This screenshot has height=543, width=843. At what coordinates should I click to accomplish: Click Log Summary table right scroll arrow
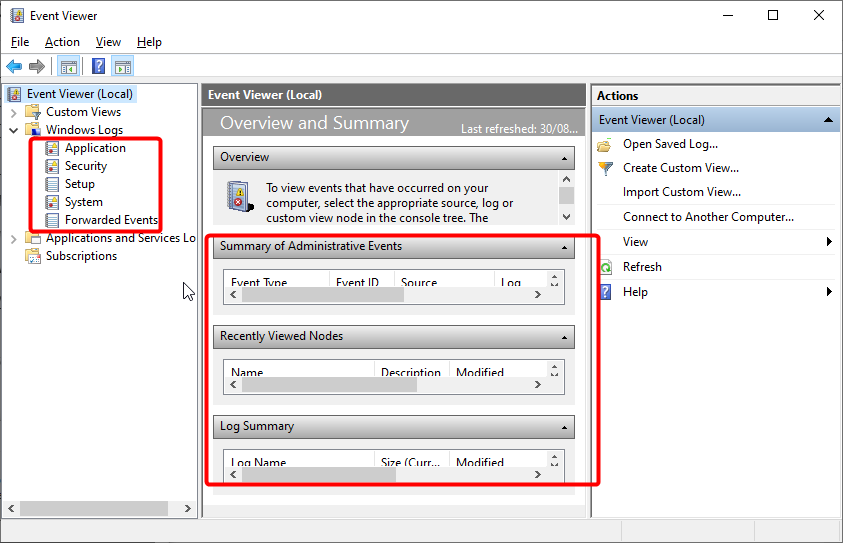click(x=537, y=474)
